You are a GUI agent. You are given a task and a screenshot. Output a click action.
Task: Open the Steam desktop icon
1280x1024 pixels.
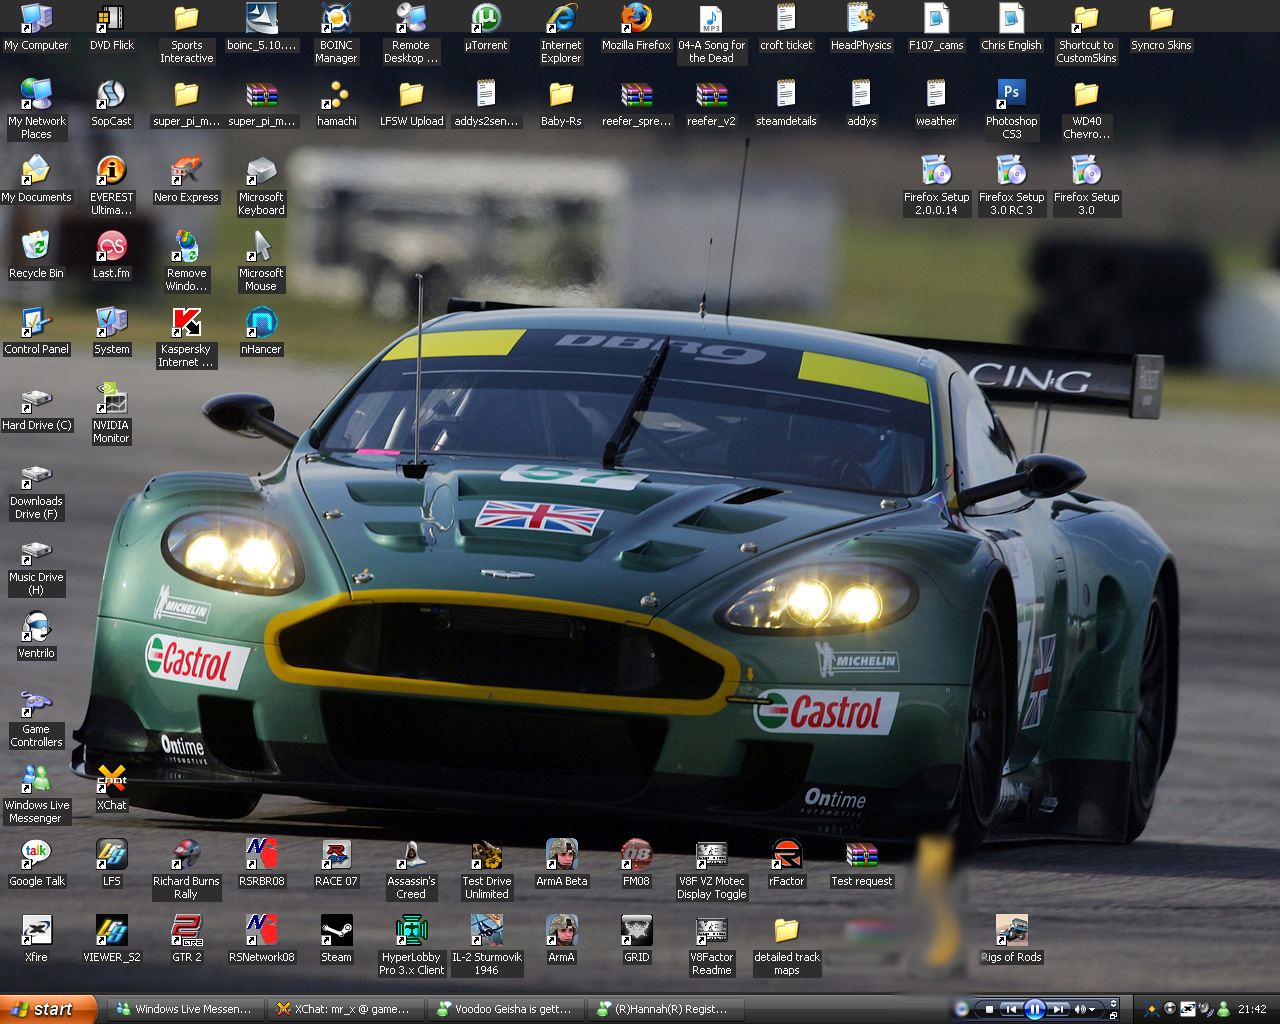336,932
